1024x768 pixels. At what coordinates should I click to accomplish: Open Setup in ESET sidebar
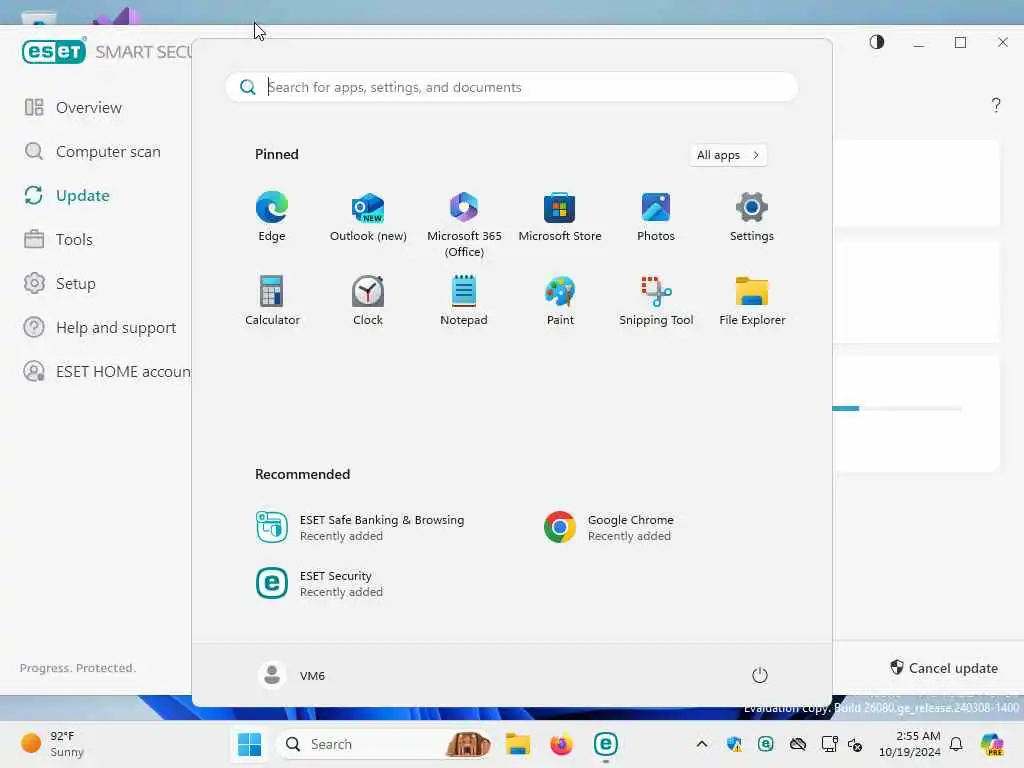pos(60,283)
